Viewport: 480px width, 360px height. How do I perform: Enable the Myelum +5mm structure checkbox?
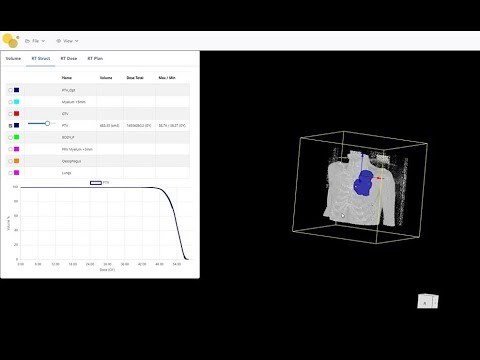tap(10, 102)
